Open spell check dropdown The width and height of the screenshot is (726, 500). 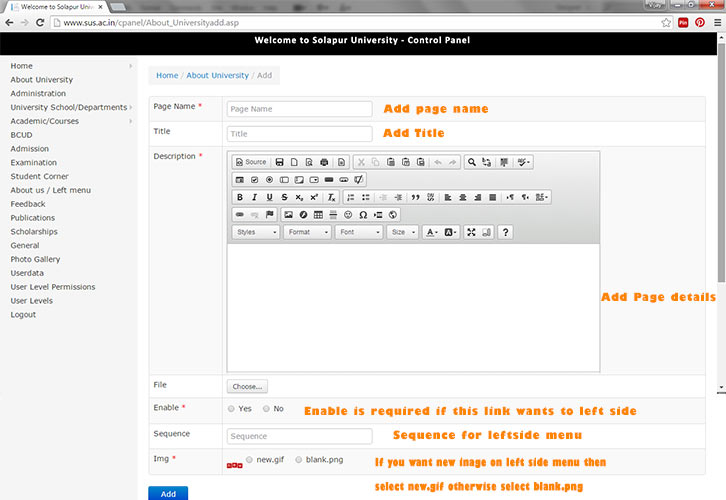click(x=523, y=162)
